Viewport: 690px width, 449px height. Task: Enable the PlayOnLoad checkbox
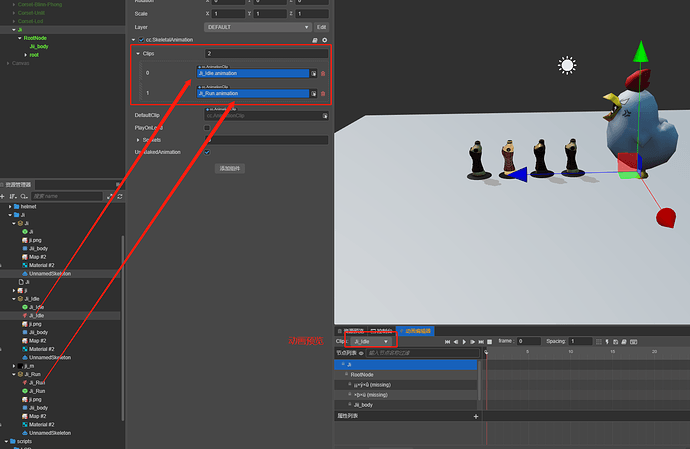coord(207,128)
